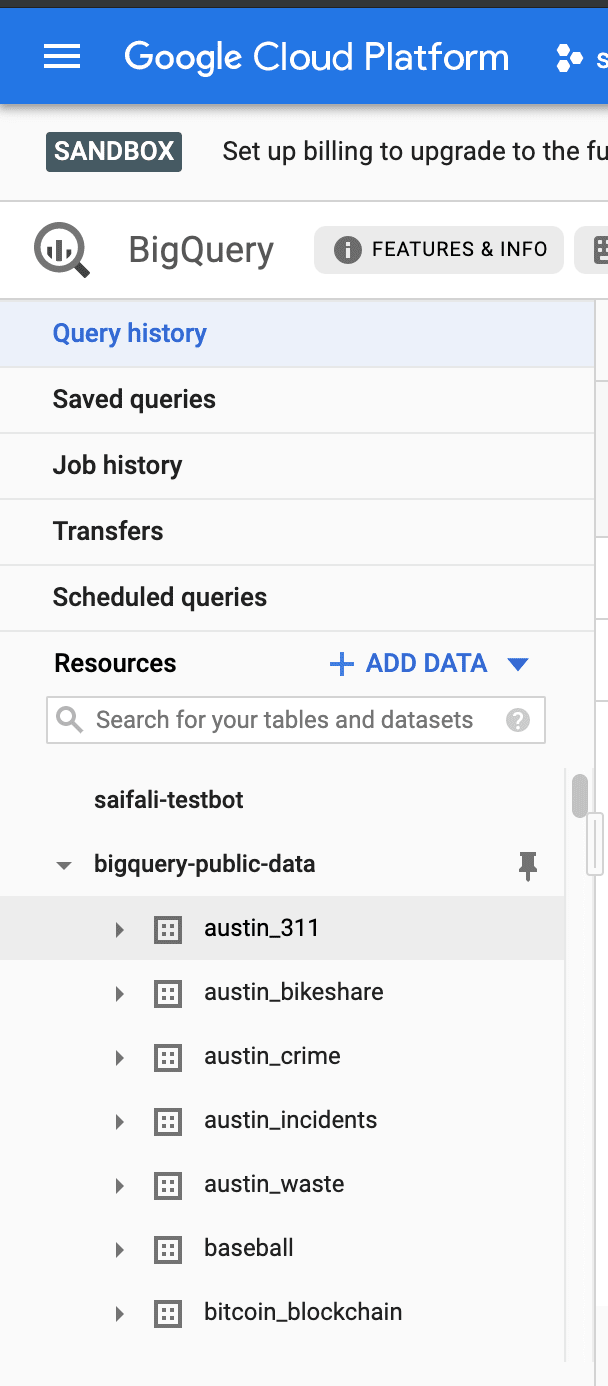Viewport: 608px width, 1386px height.
Task: Go to Scheduled queries
Action: click(x=160, y=597)
